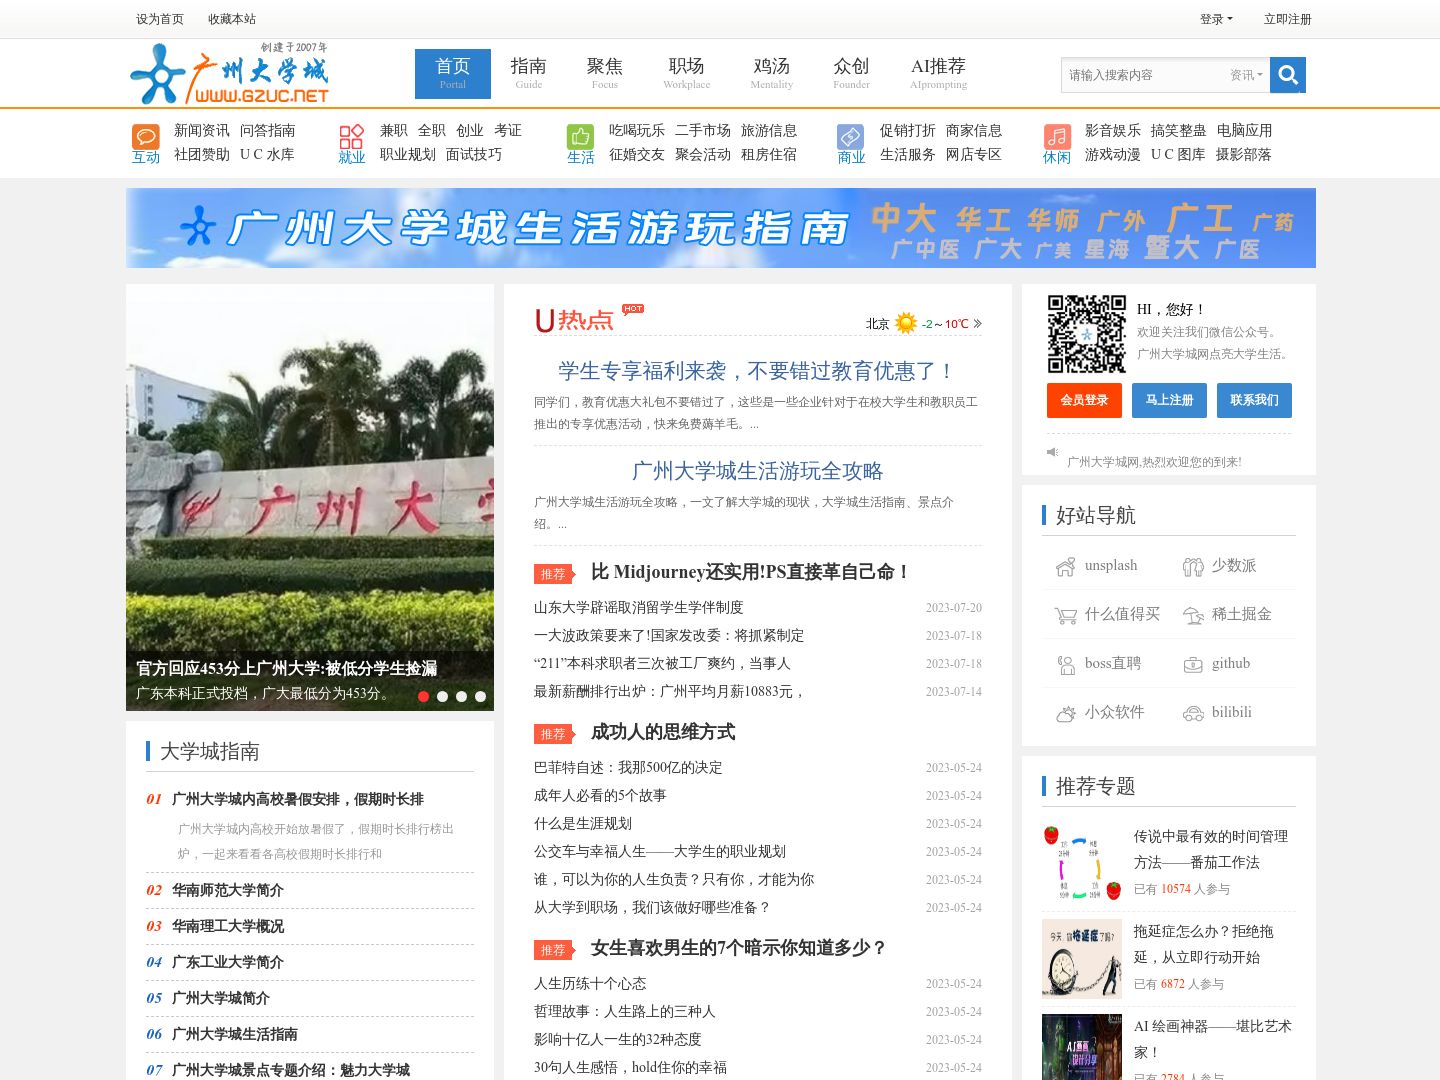
Task: Select the fourth carousel dot
Action: pyautogui.click(x=481, y=696)
